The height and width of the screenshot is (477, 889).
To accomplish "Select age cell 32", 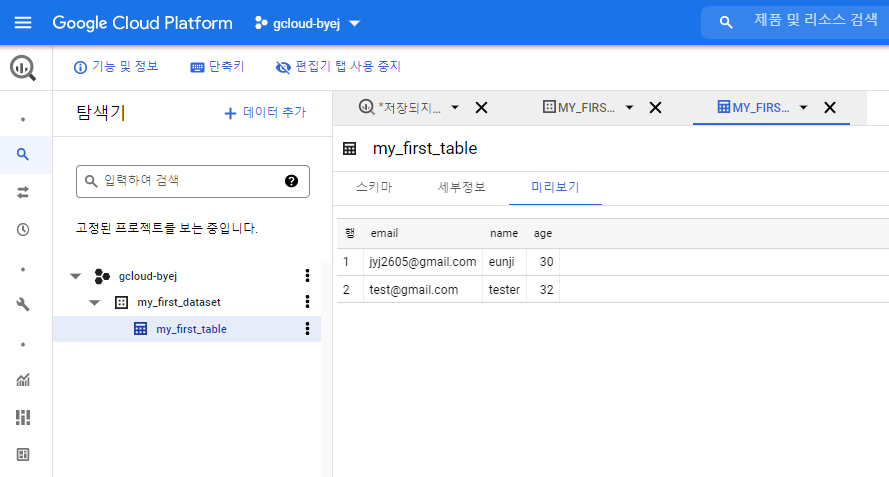I will coord(543,289).
